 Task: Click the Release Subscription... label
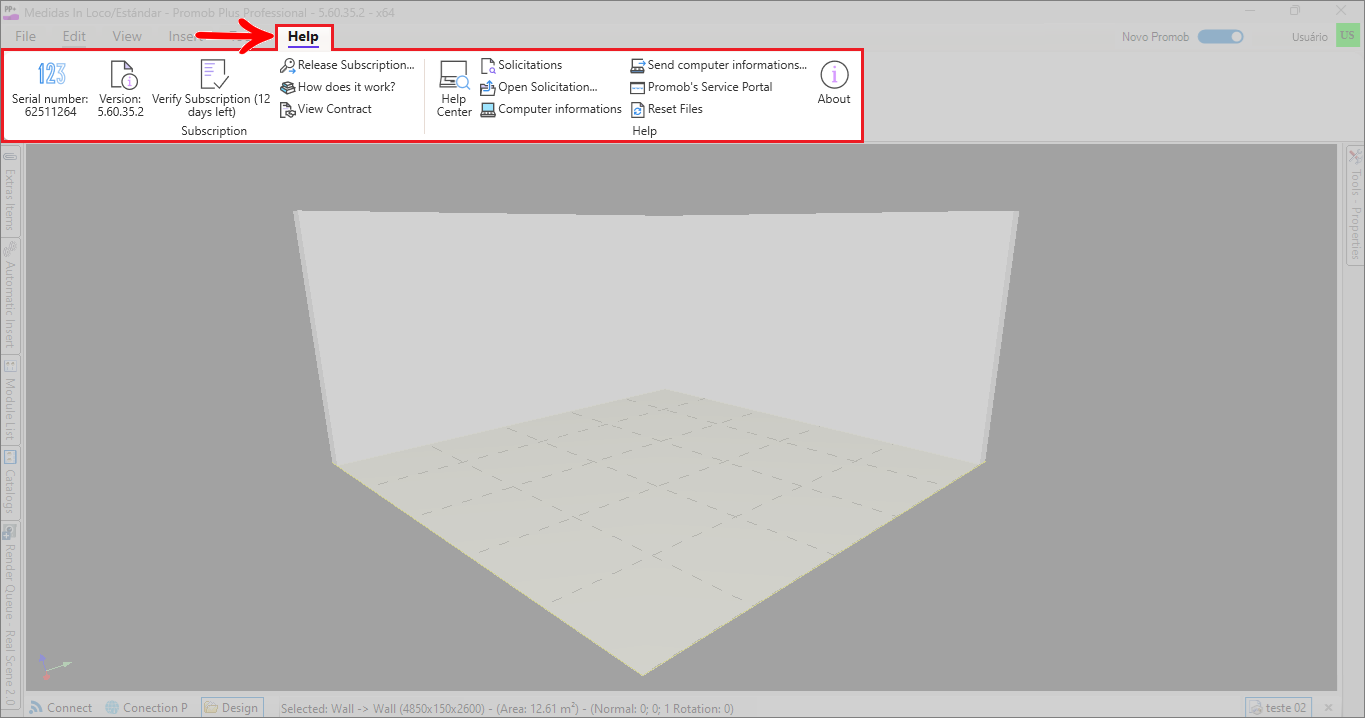click(x=356, y=65)
